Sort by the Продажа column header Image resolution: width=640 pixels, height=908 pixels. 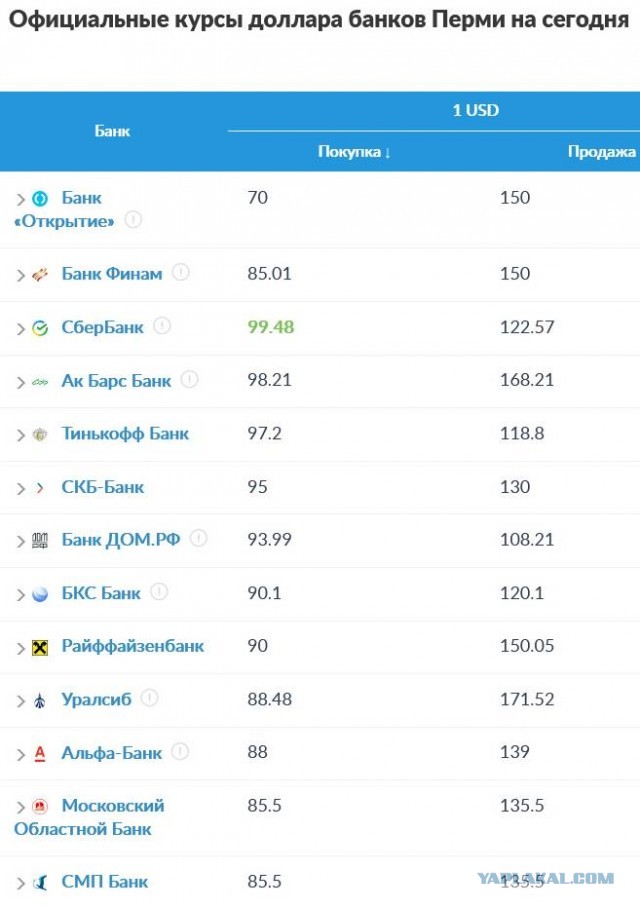click(x=602, y=152)
